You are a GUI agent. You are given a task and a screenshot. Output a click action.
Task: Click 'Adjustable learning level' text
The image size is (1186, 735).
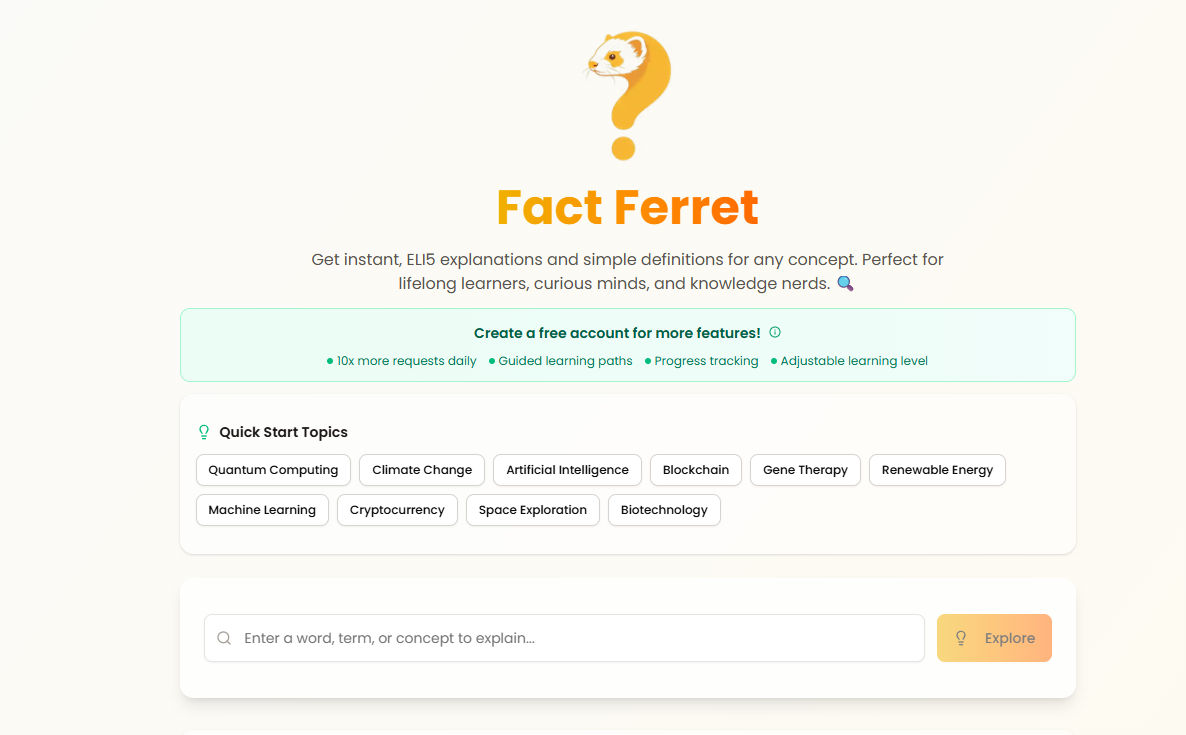pos(854,361)
